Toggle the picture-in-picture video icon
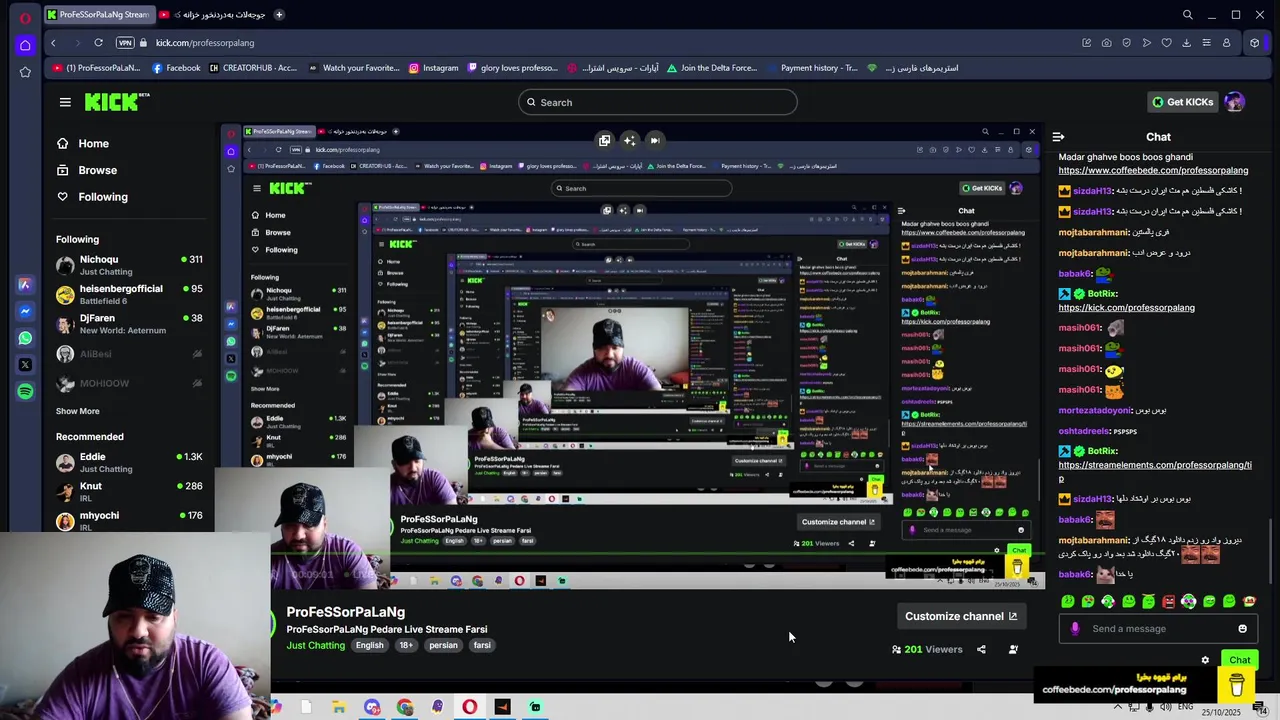 (x=604, y=141)
